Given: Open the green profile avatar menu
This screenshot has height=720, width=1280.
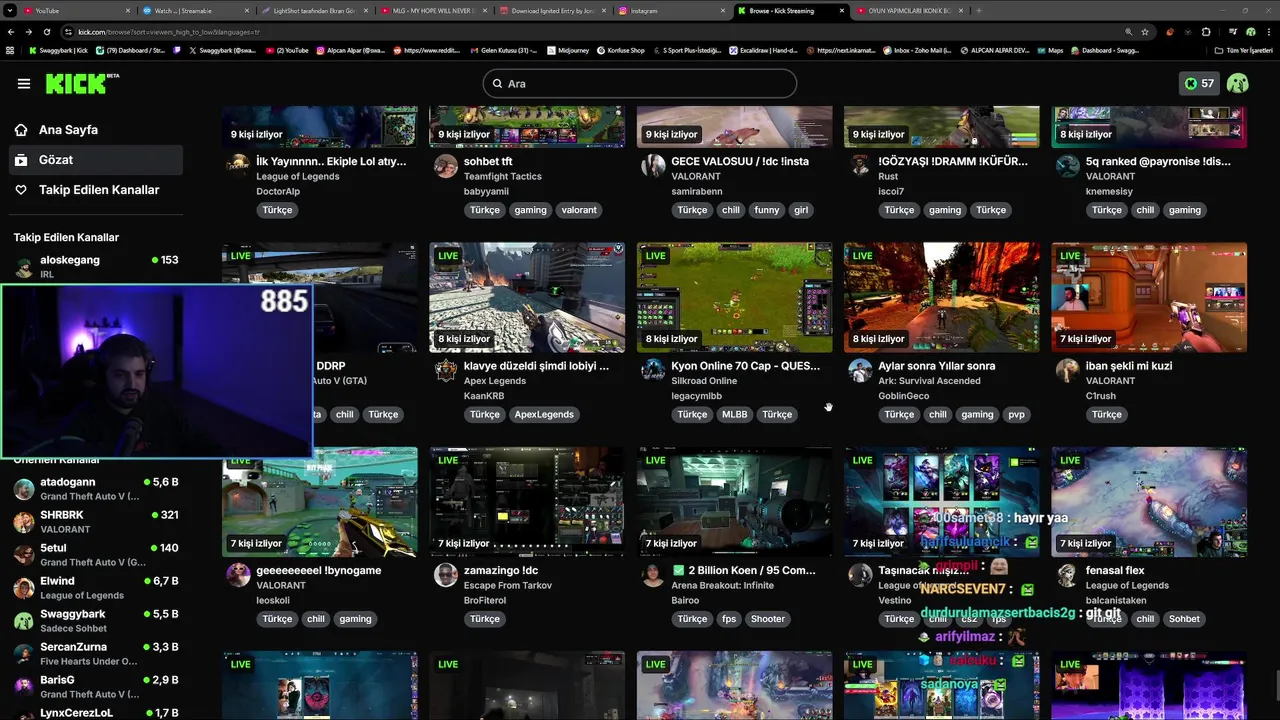Looking at the screenshot, I should [1238, 84].
